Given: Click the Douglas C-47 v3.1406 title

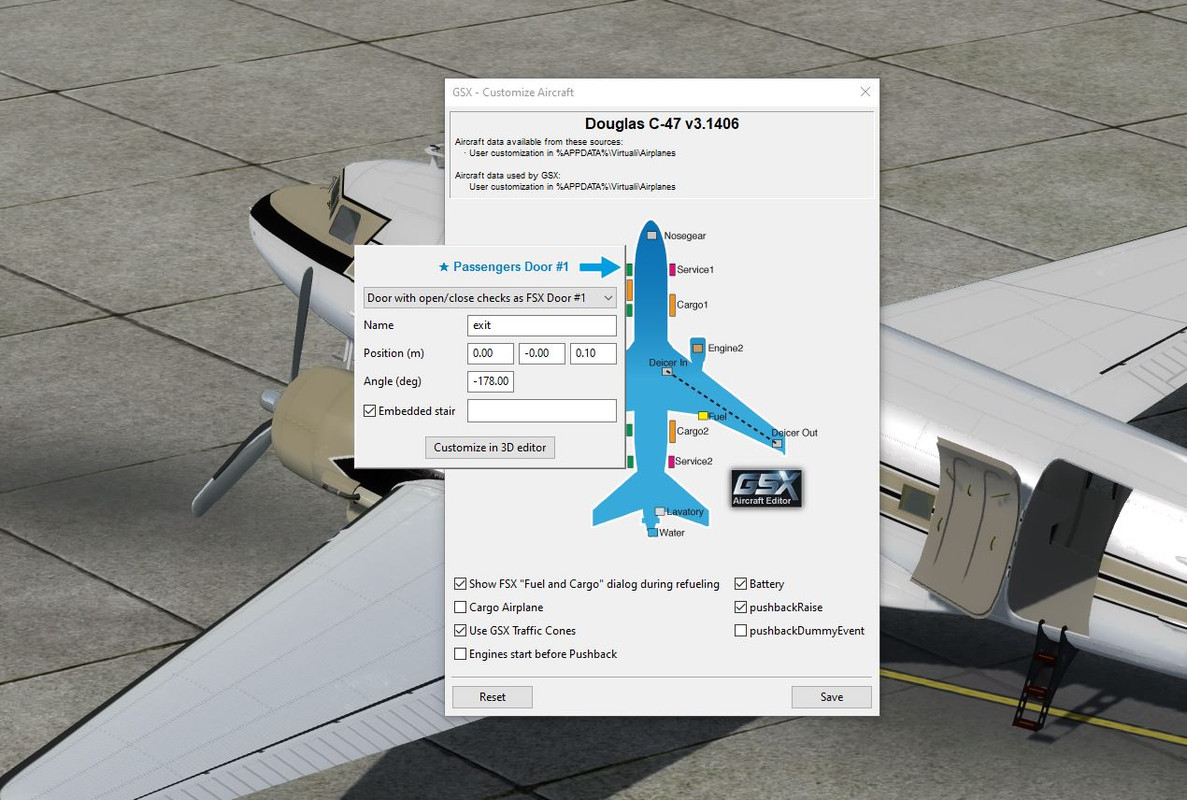Looking at the screenshot, I should [x=662, y=123].
